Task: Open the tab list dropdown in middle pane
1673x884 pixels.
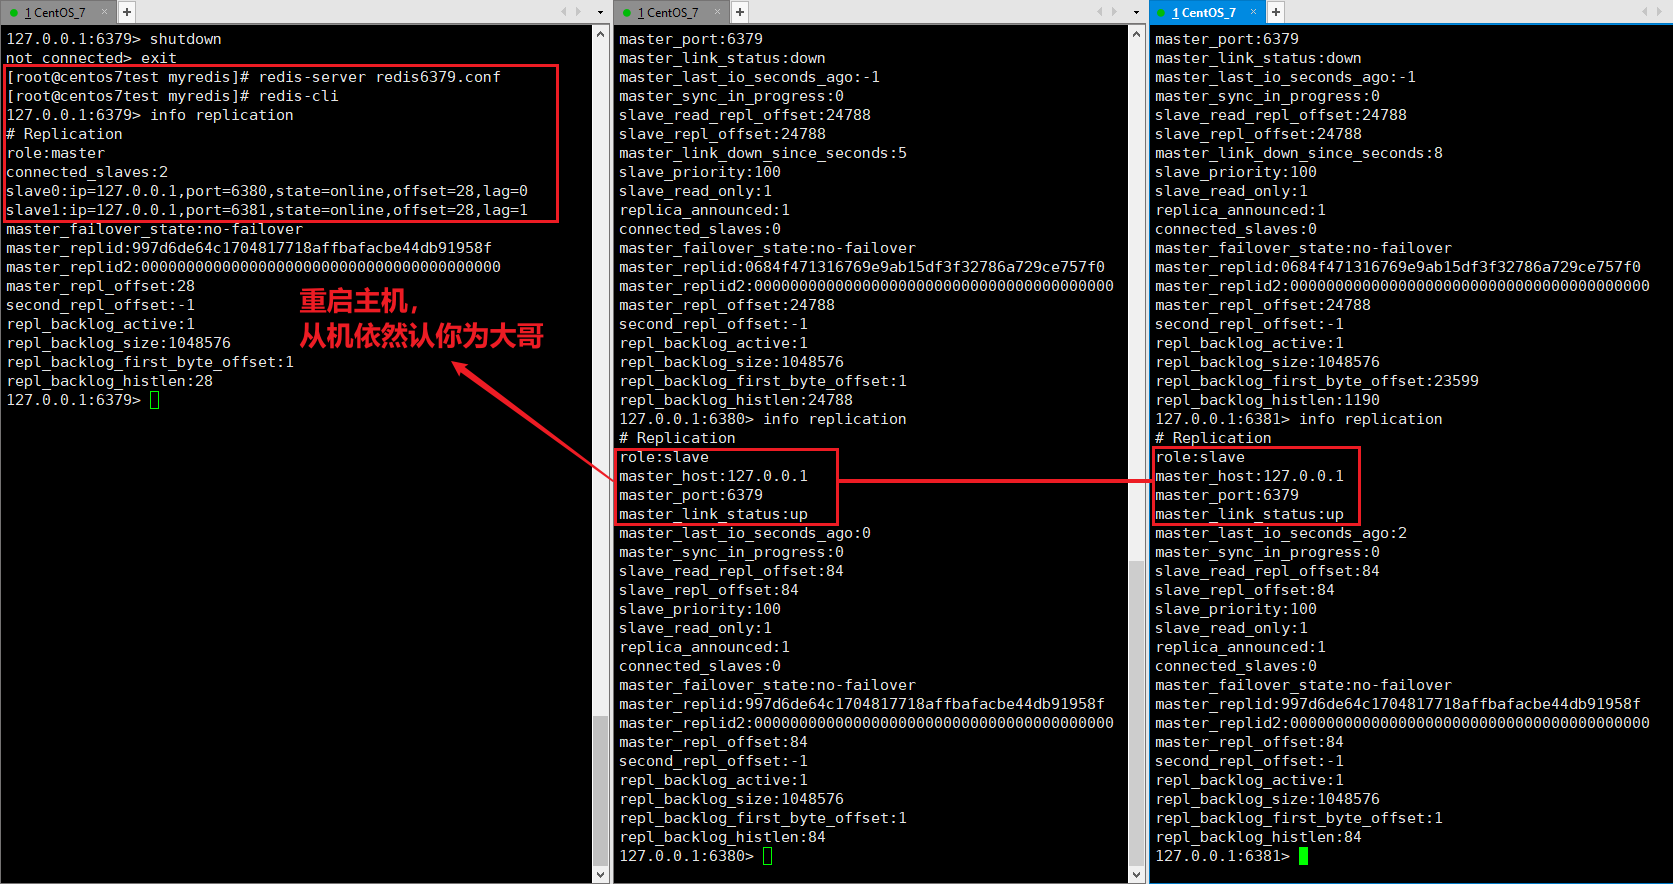Action: coord(1136,12)
